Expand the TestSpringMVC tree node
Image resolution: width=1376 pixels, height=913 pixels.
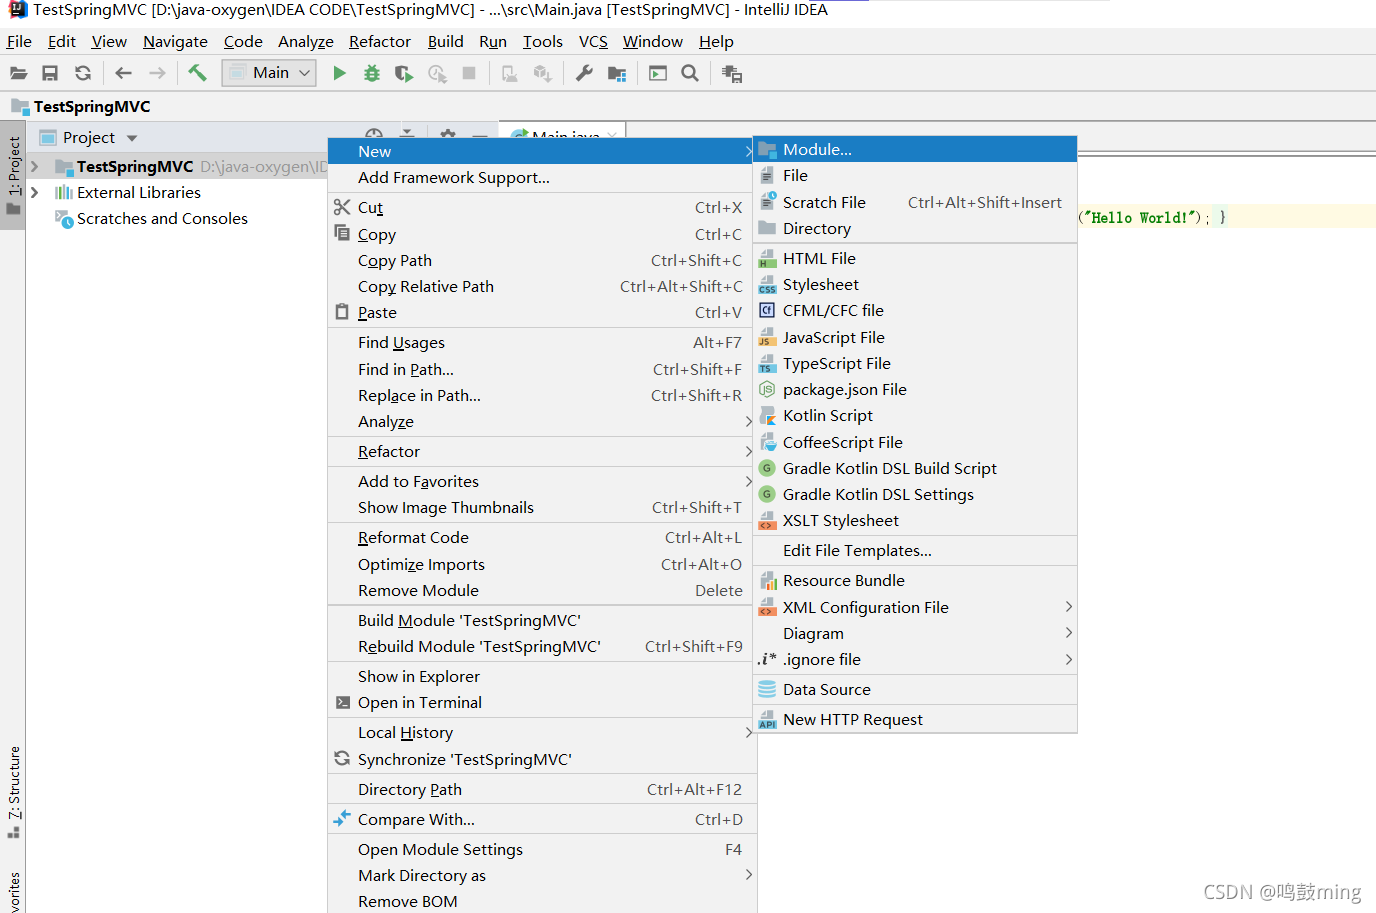click(35, 166)
